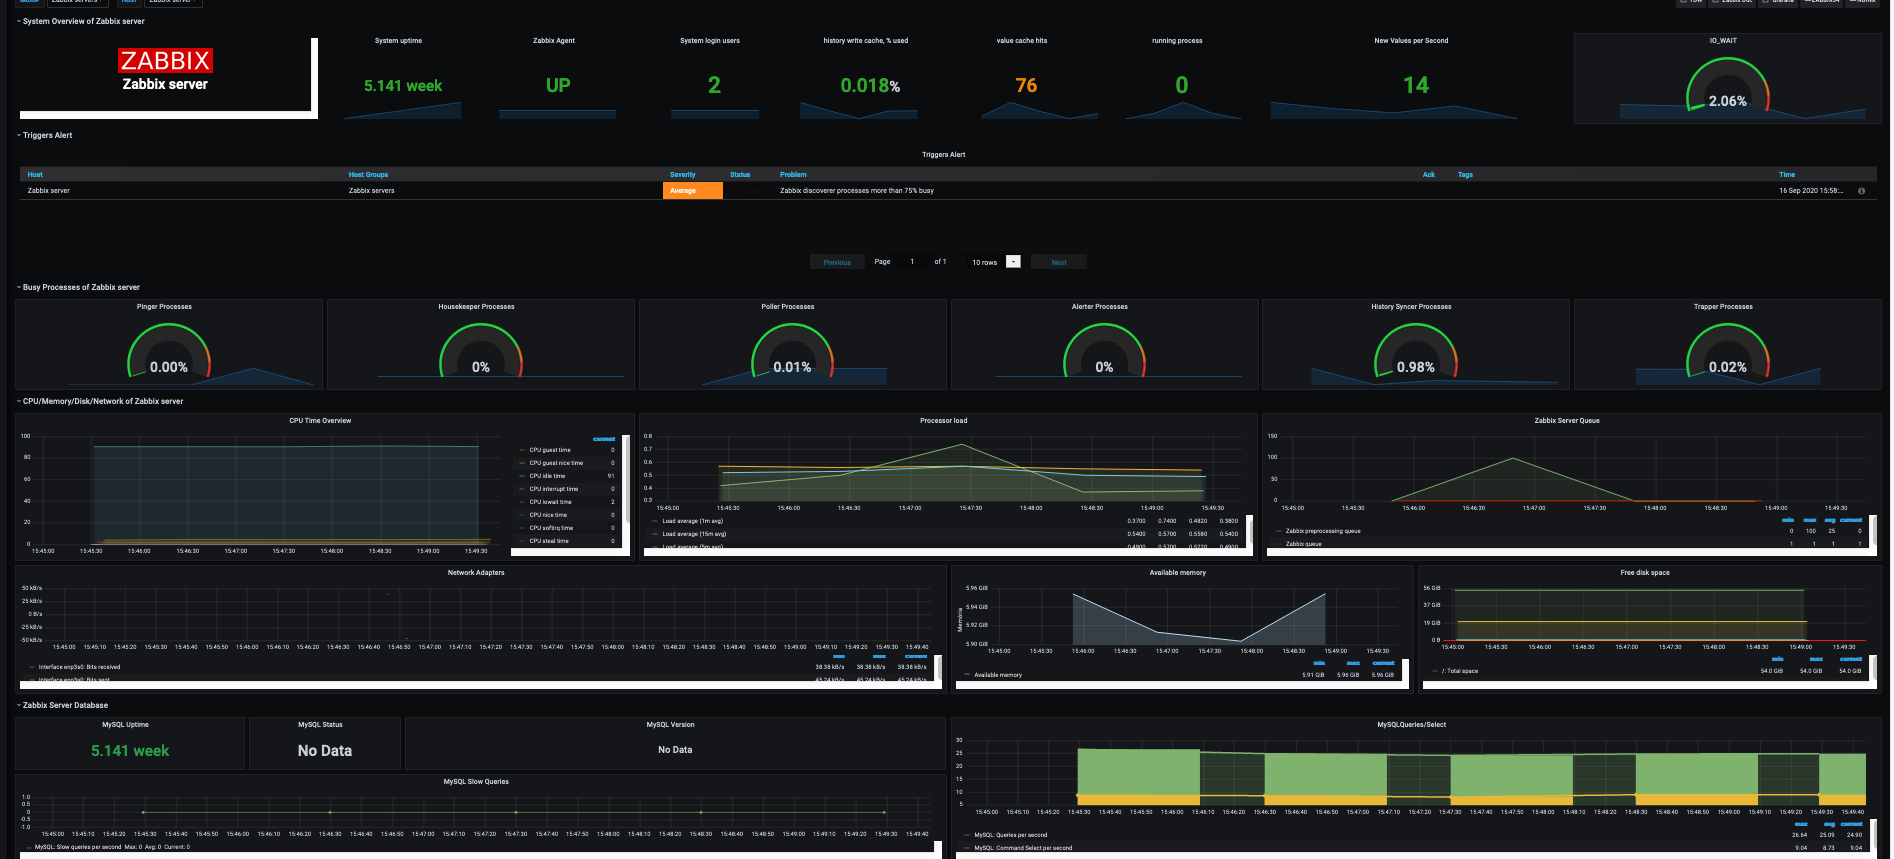Toggle the CPU idle time series in the legend
1894x859 pixels.
pyautogui.click(x=547, y=476)
